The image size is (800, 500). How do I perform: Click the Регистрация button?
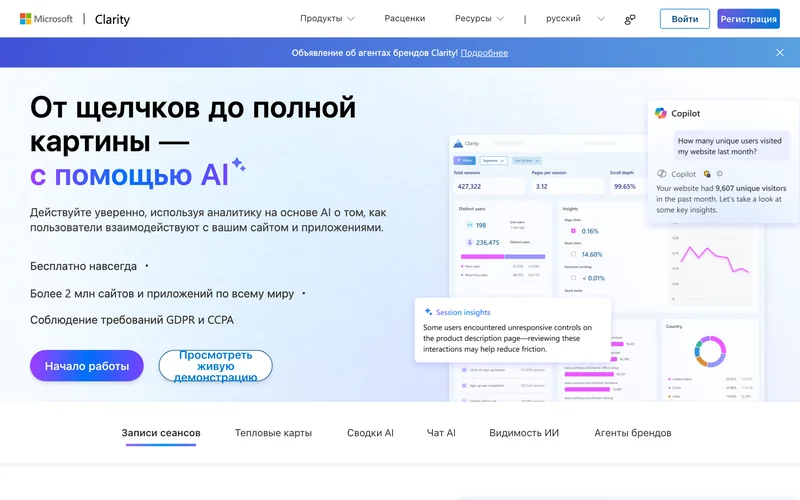pos(748,19)
